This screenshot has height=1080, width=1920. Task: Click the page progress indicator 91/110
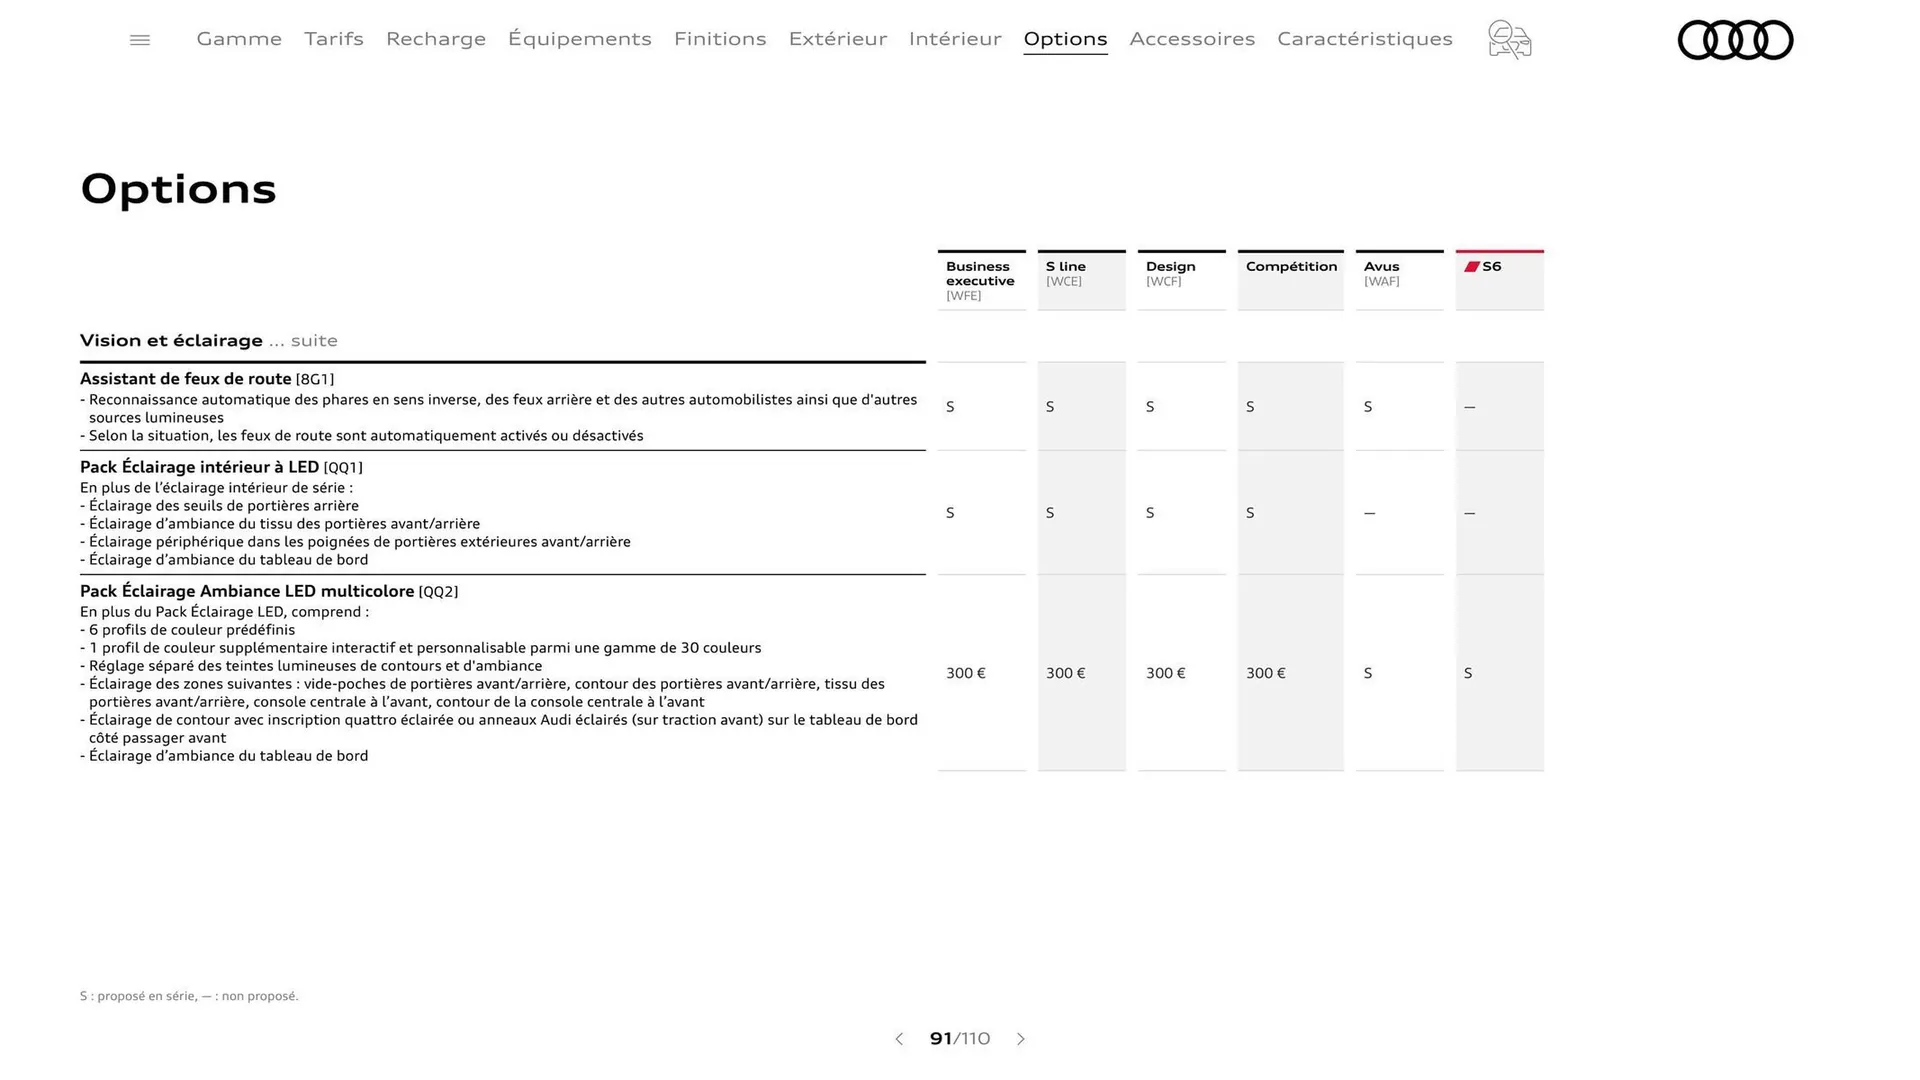point(959,1039)
